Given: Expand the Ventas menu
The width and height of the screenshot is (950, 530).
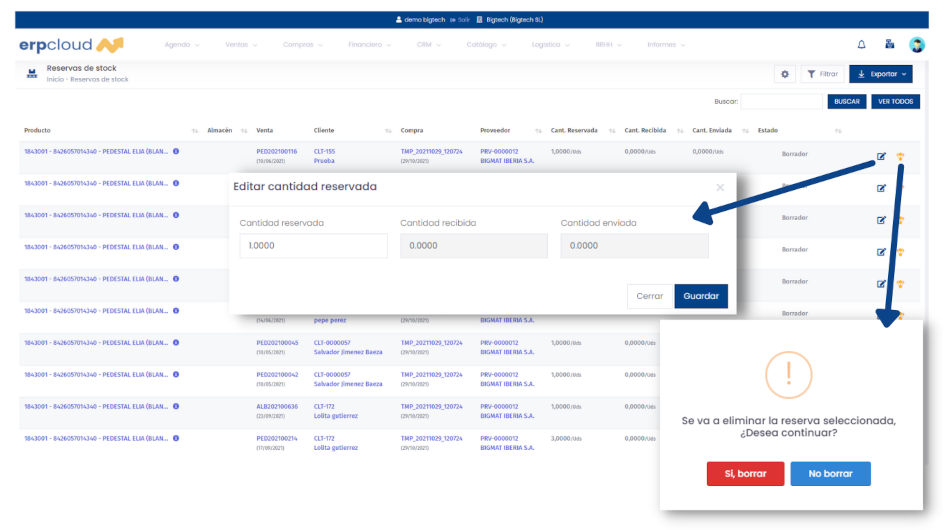Looking at the screenshot, I should coord(241,45).
